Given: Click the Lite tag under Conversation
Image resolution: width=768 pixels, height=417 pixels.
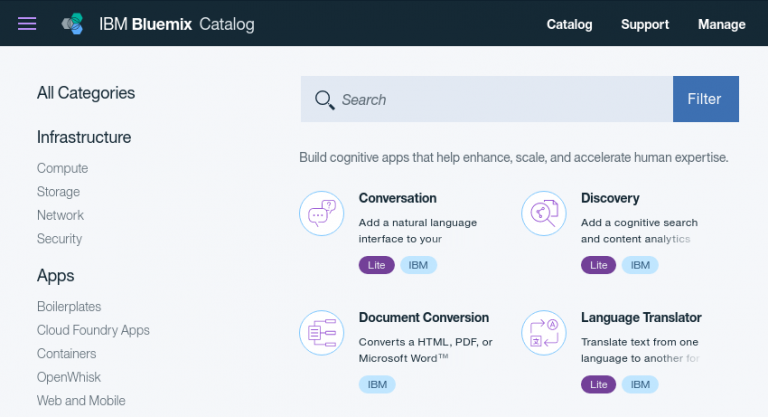Looking at the screenshot, I should point(376,265).
